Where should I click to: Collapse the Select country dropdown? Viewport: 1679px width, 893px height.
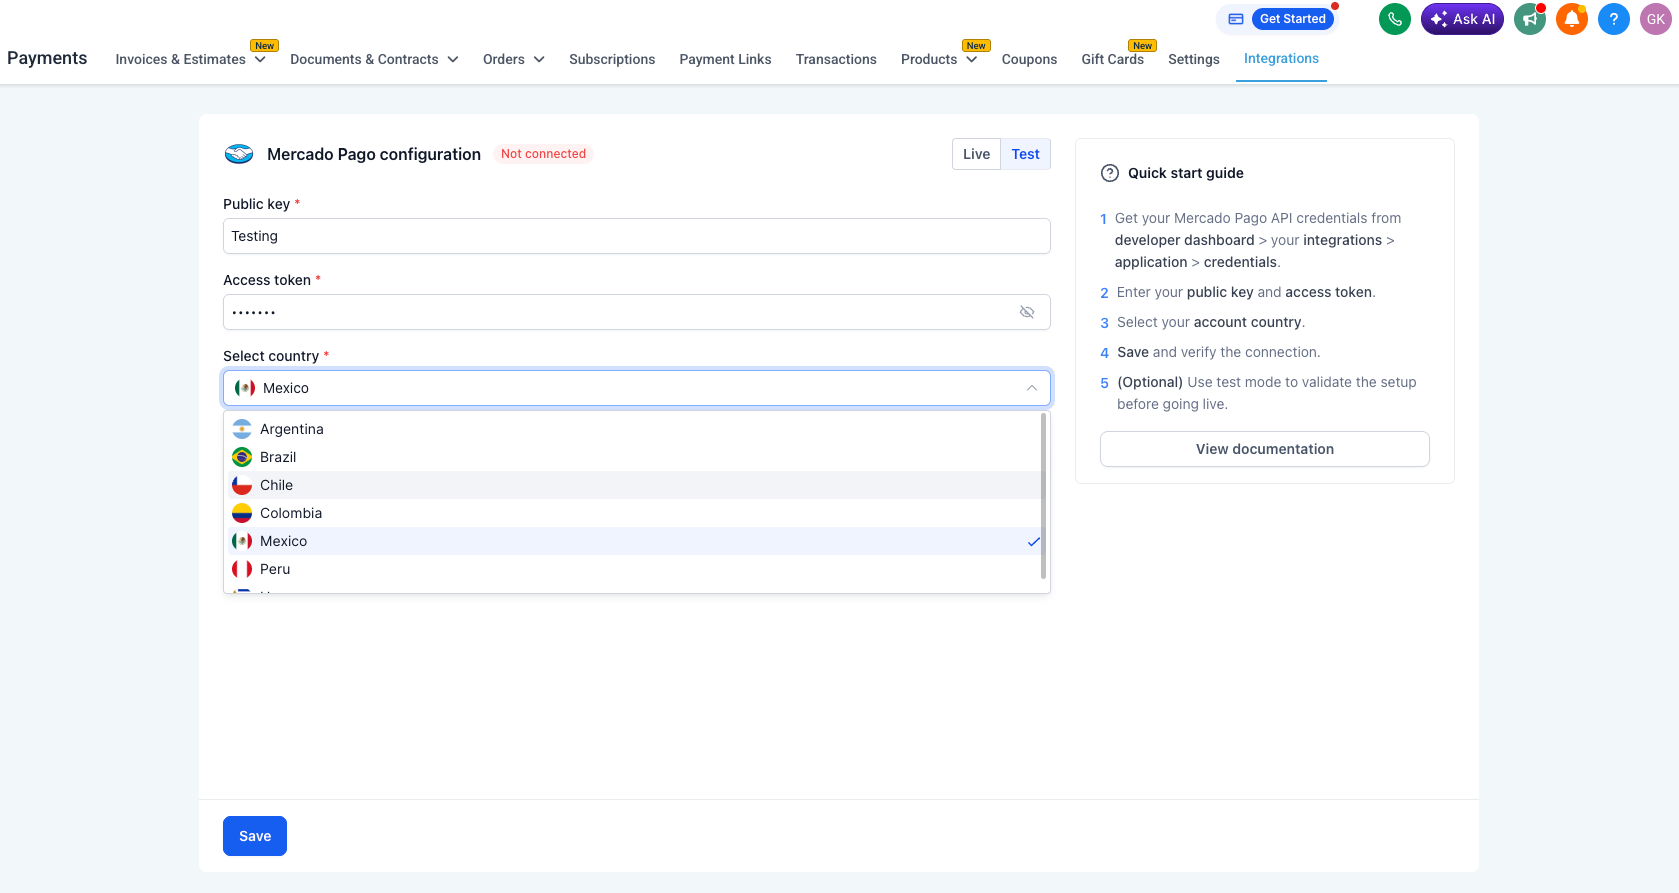[1032, 388]
